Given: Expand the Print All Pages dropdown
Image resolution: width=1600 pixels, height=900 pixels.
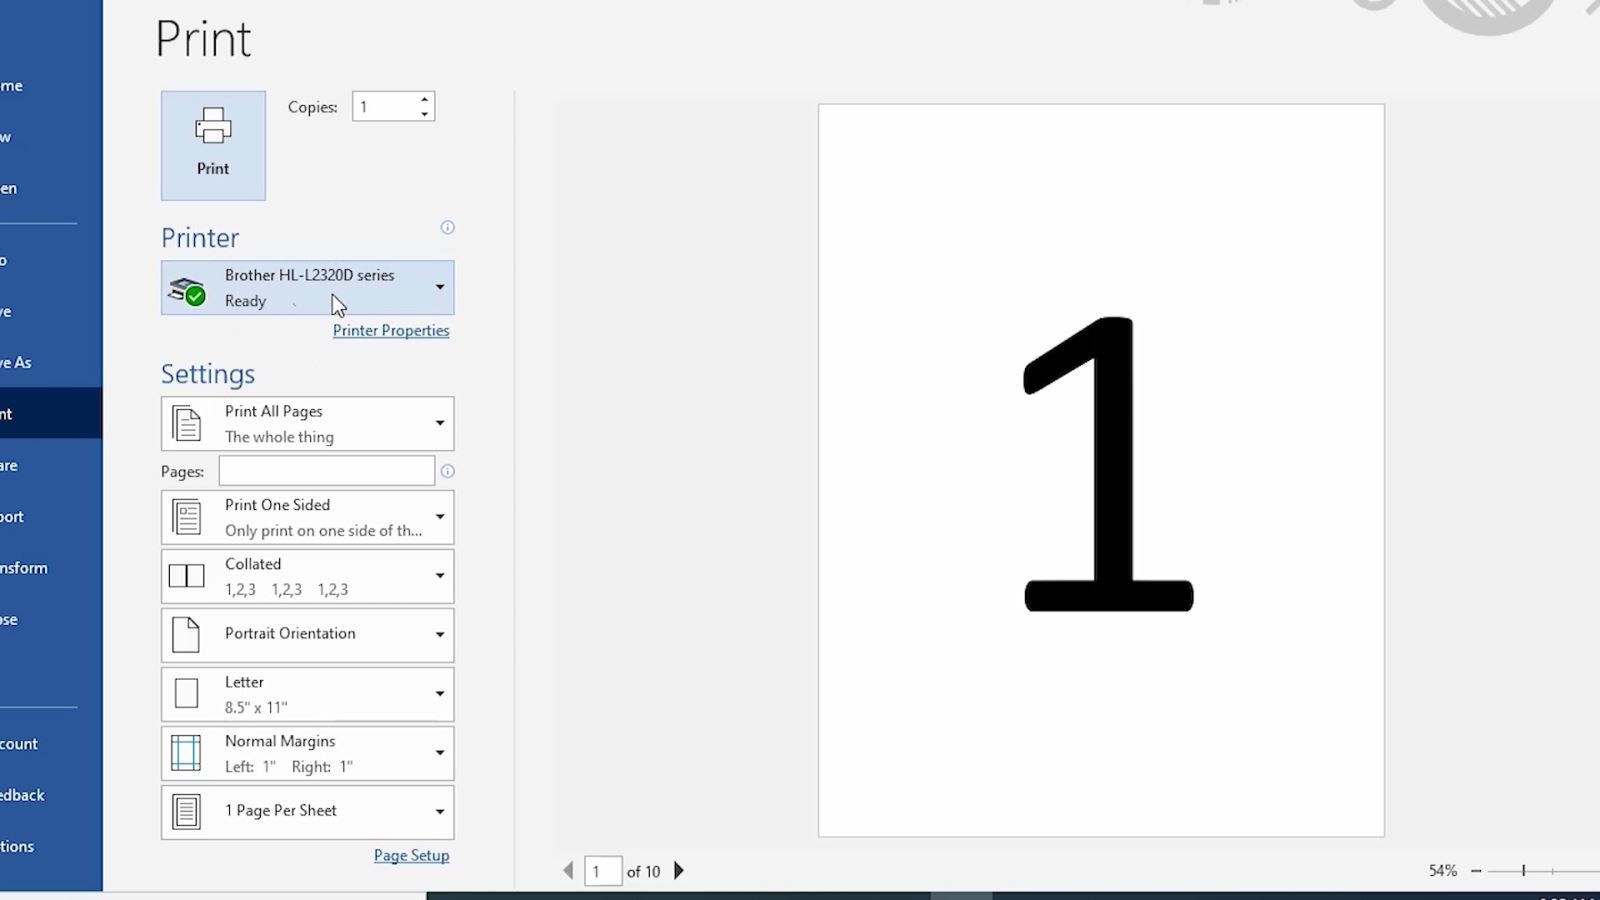Looking at the screenshot, I should tap(307, 424).
